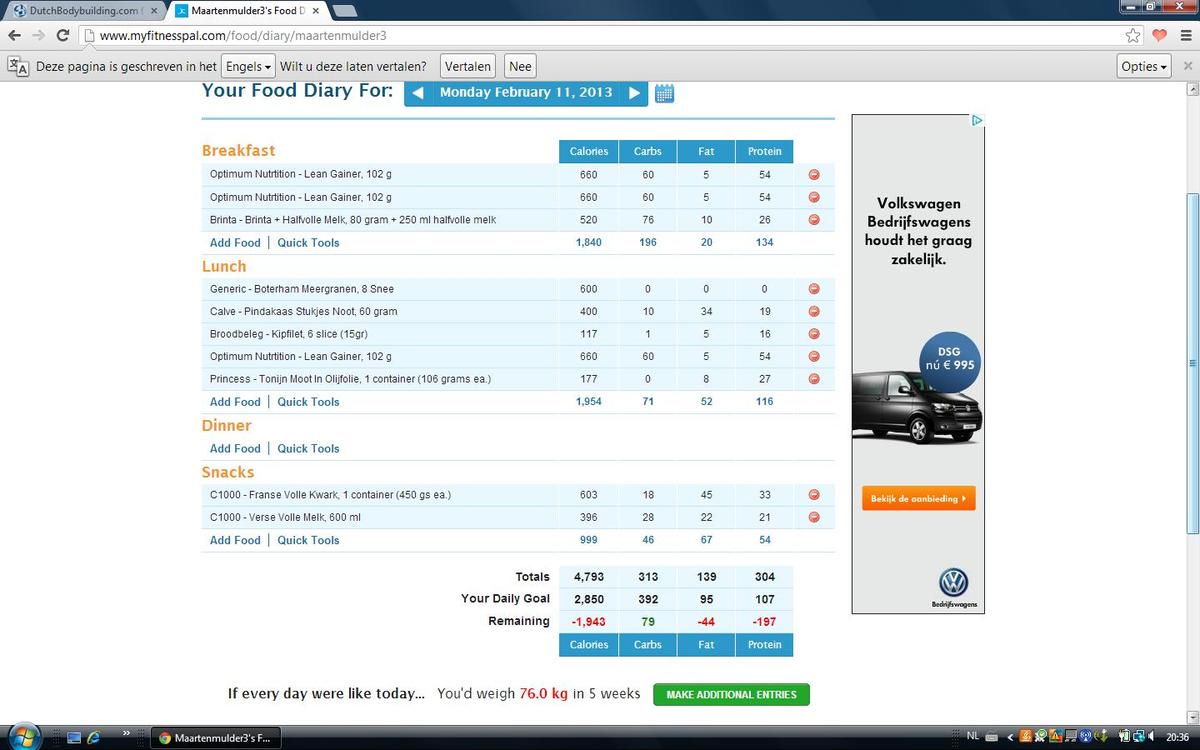Go to previous day with left arrow
Viewport: 1200px width, 750px height.
tap(418, 93)
